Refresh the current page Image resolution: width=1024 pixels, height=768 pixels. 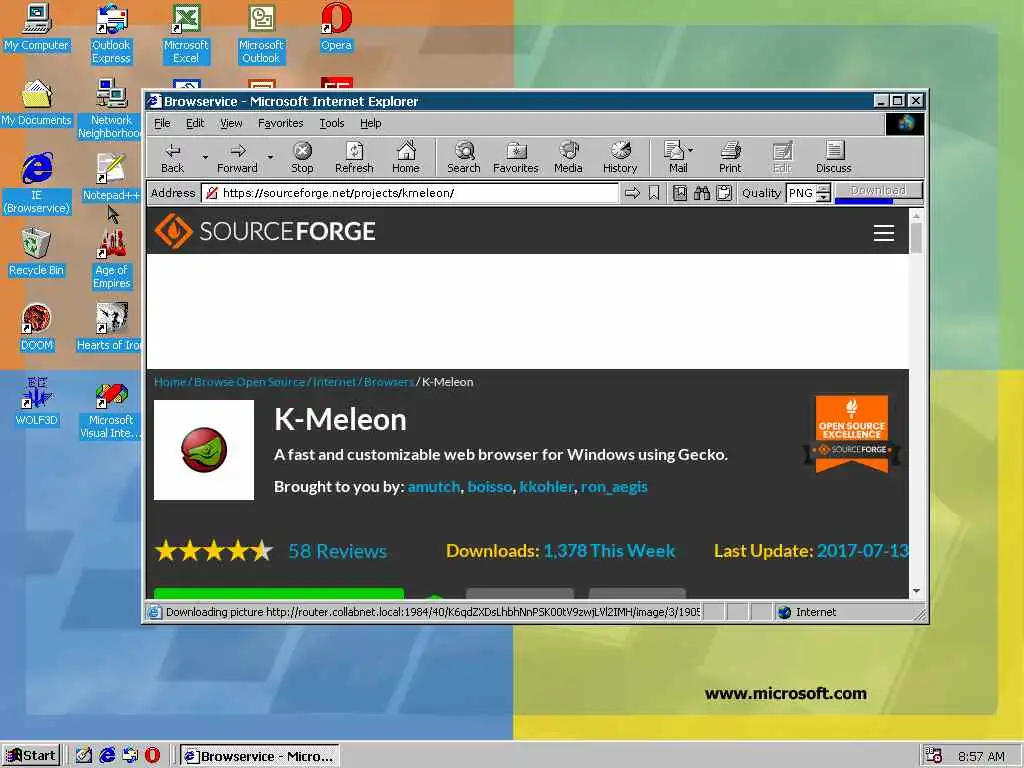354,157
